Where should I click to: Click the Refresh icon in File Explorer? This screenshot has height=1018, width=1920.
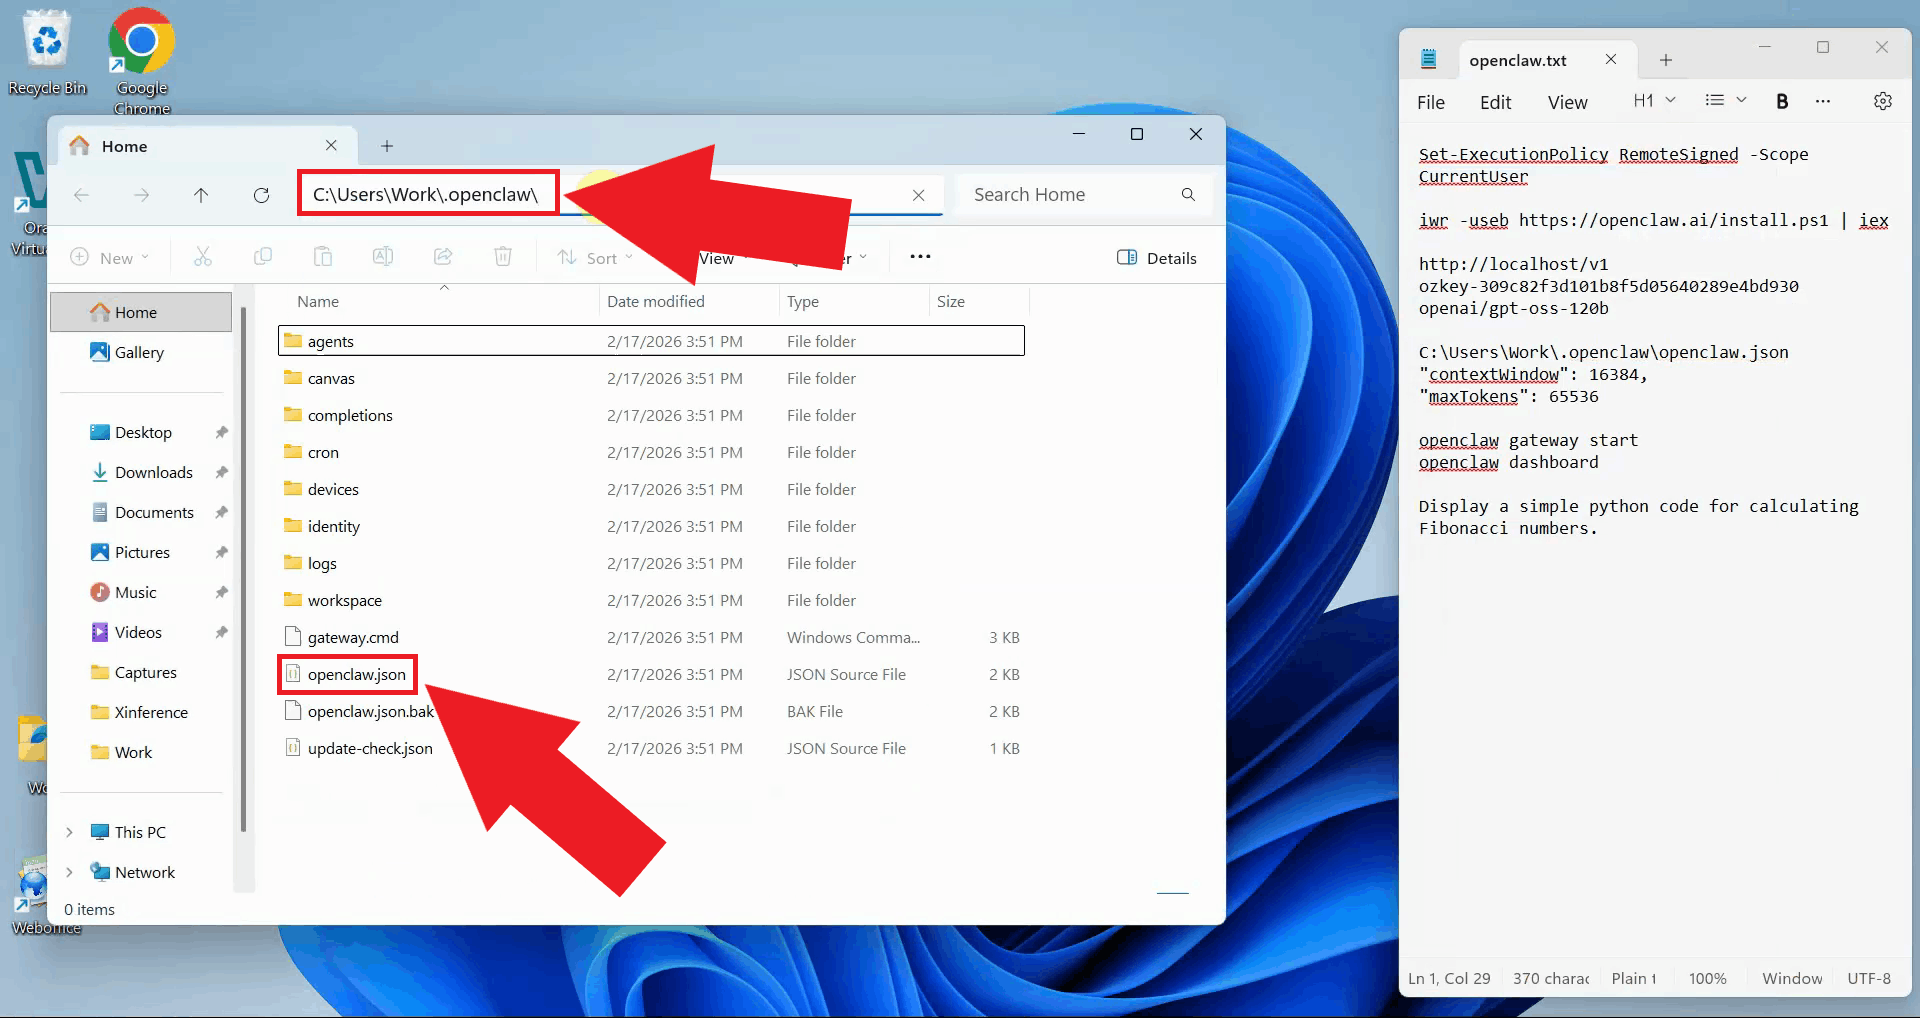(261, 195)
